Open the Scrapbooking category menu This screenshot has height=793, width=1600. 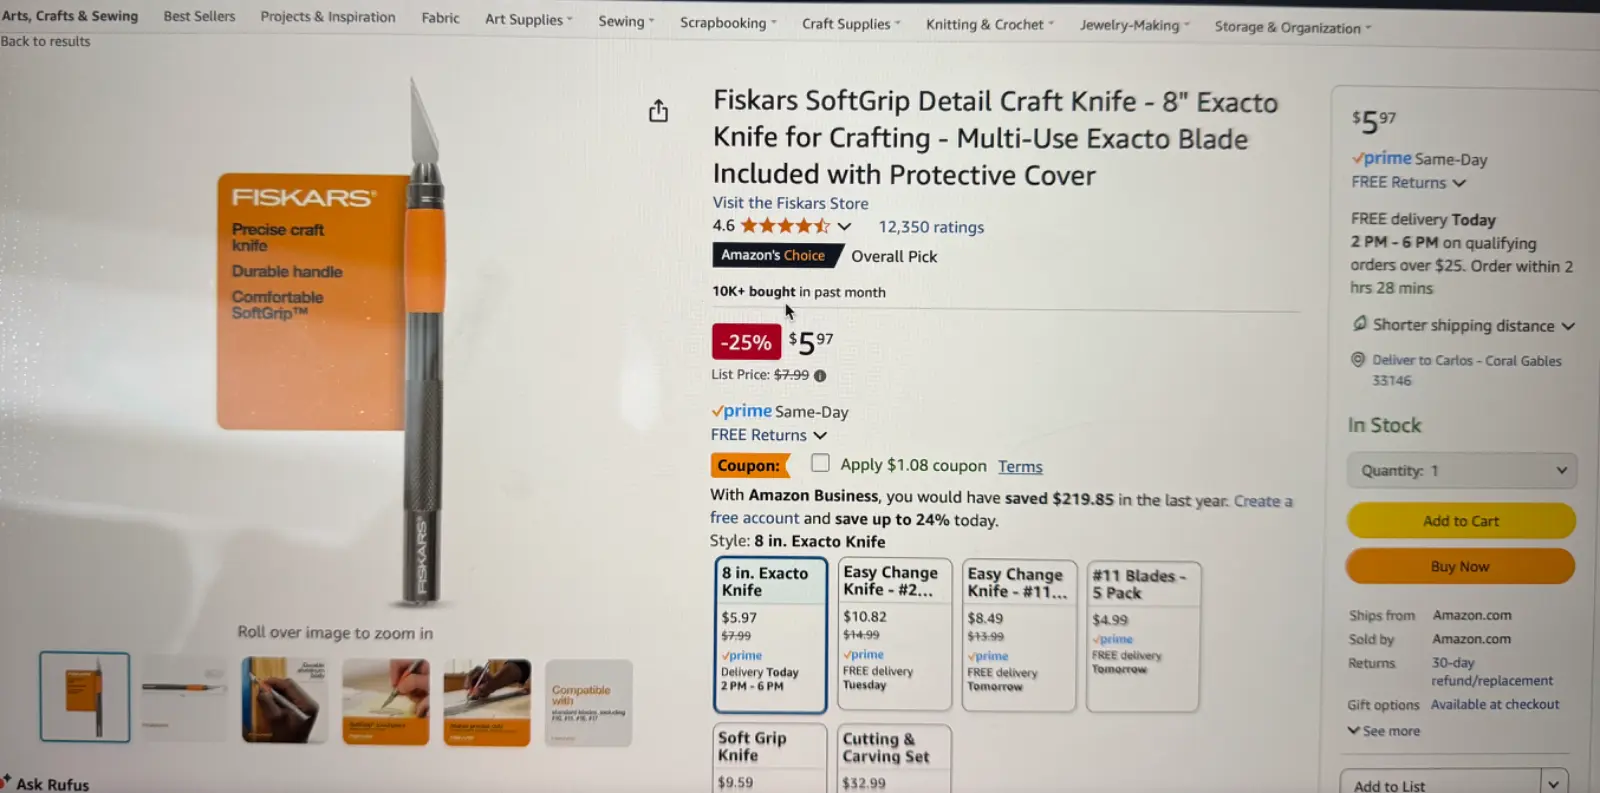tap(727, 23)
